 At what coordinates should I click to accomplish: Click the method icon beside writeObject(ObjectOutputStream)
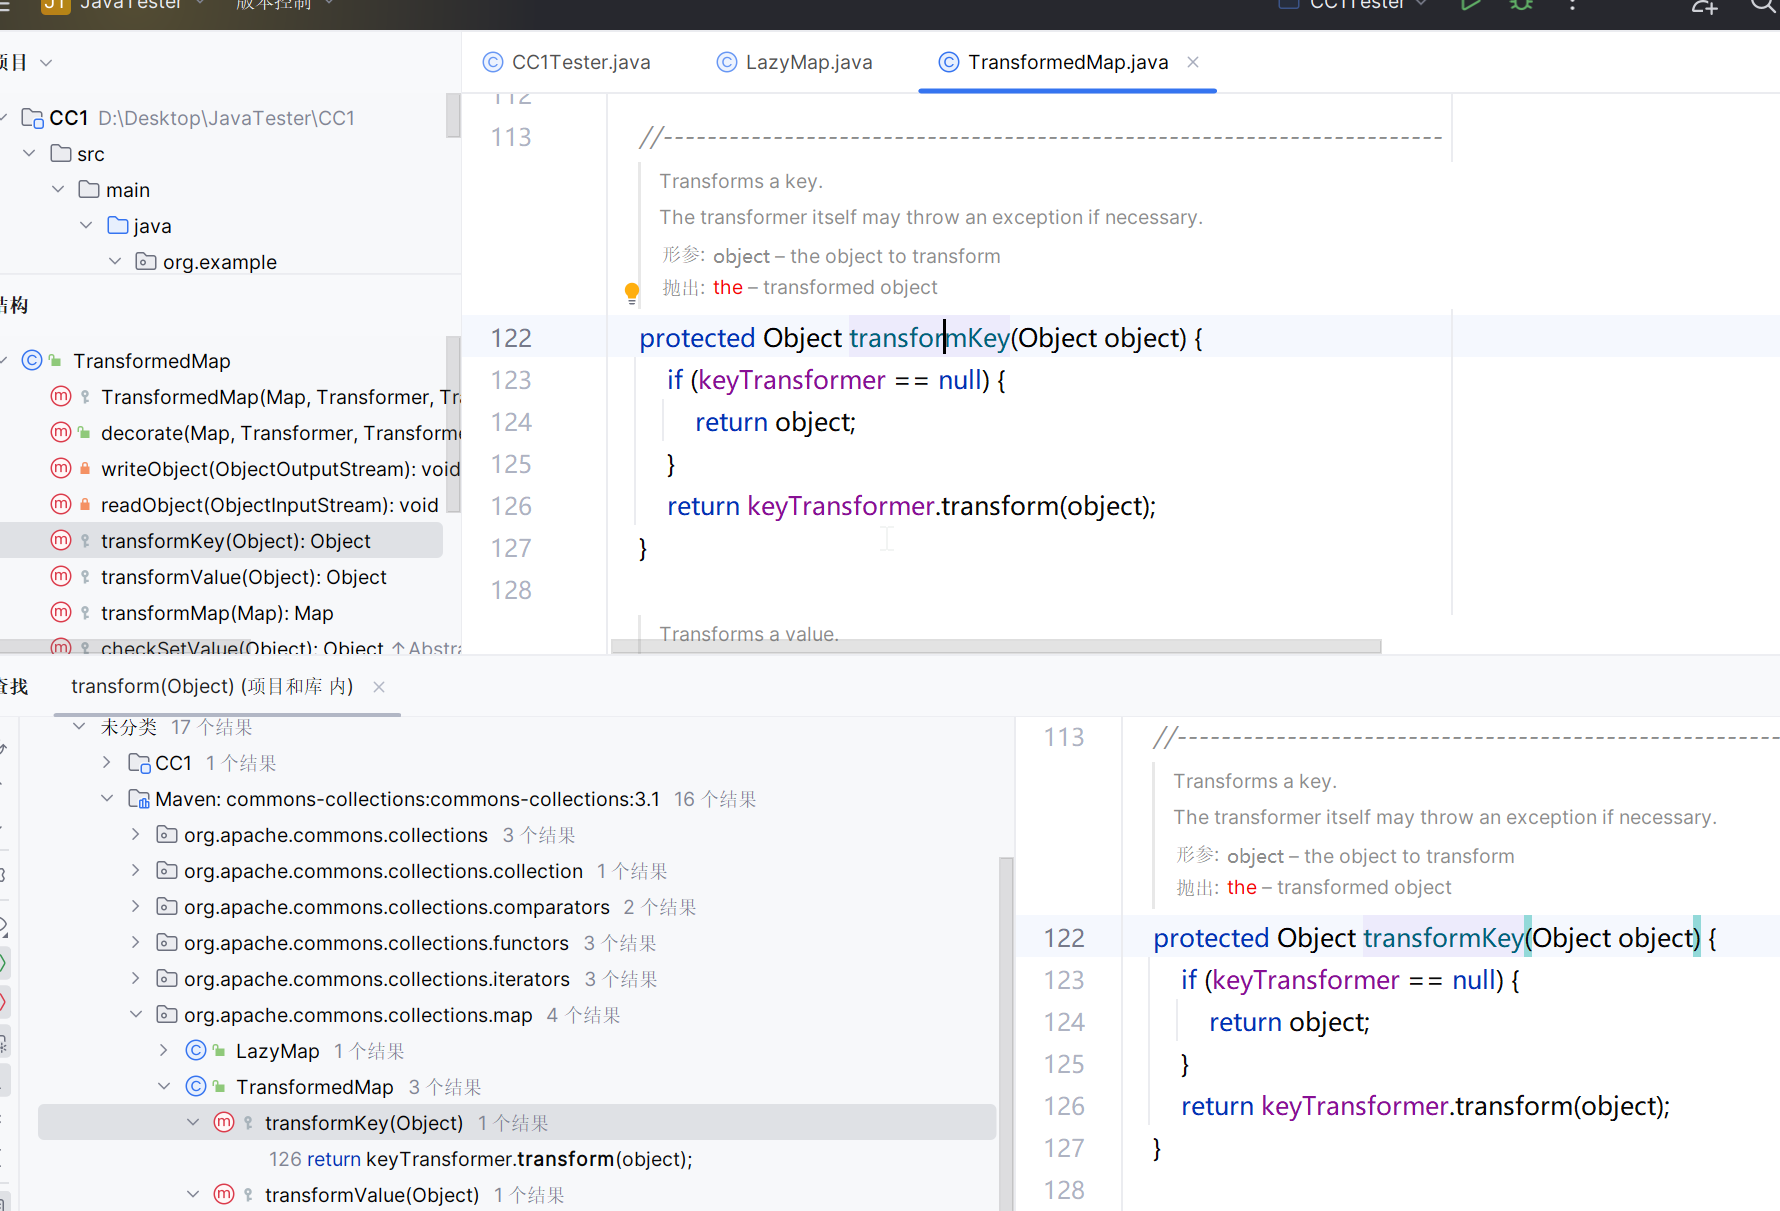[61, 468]
